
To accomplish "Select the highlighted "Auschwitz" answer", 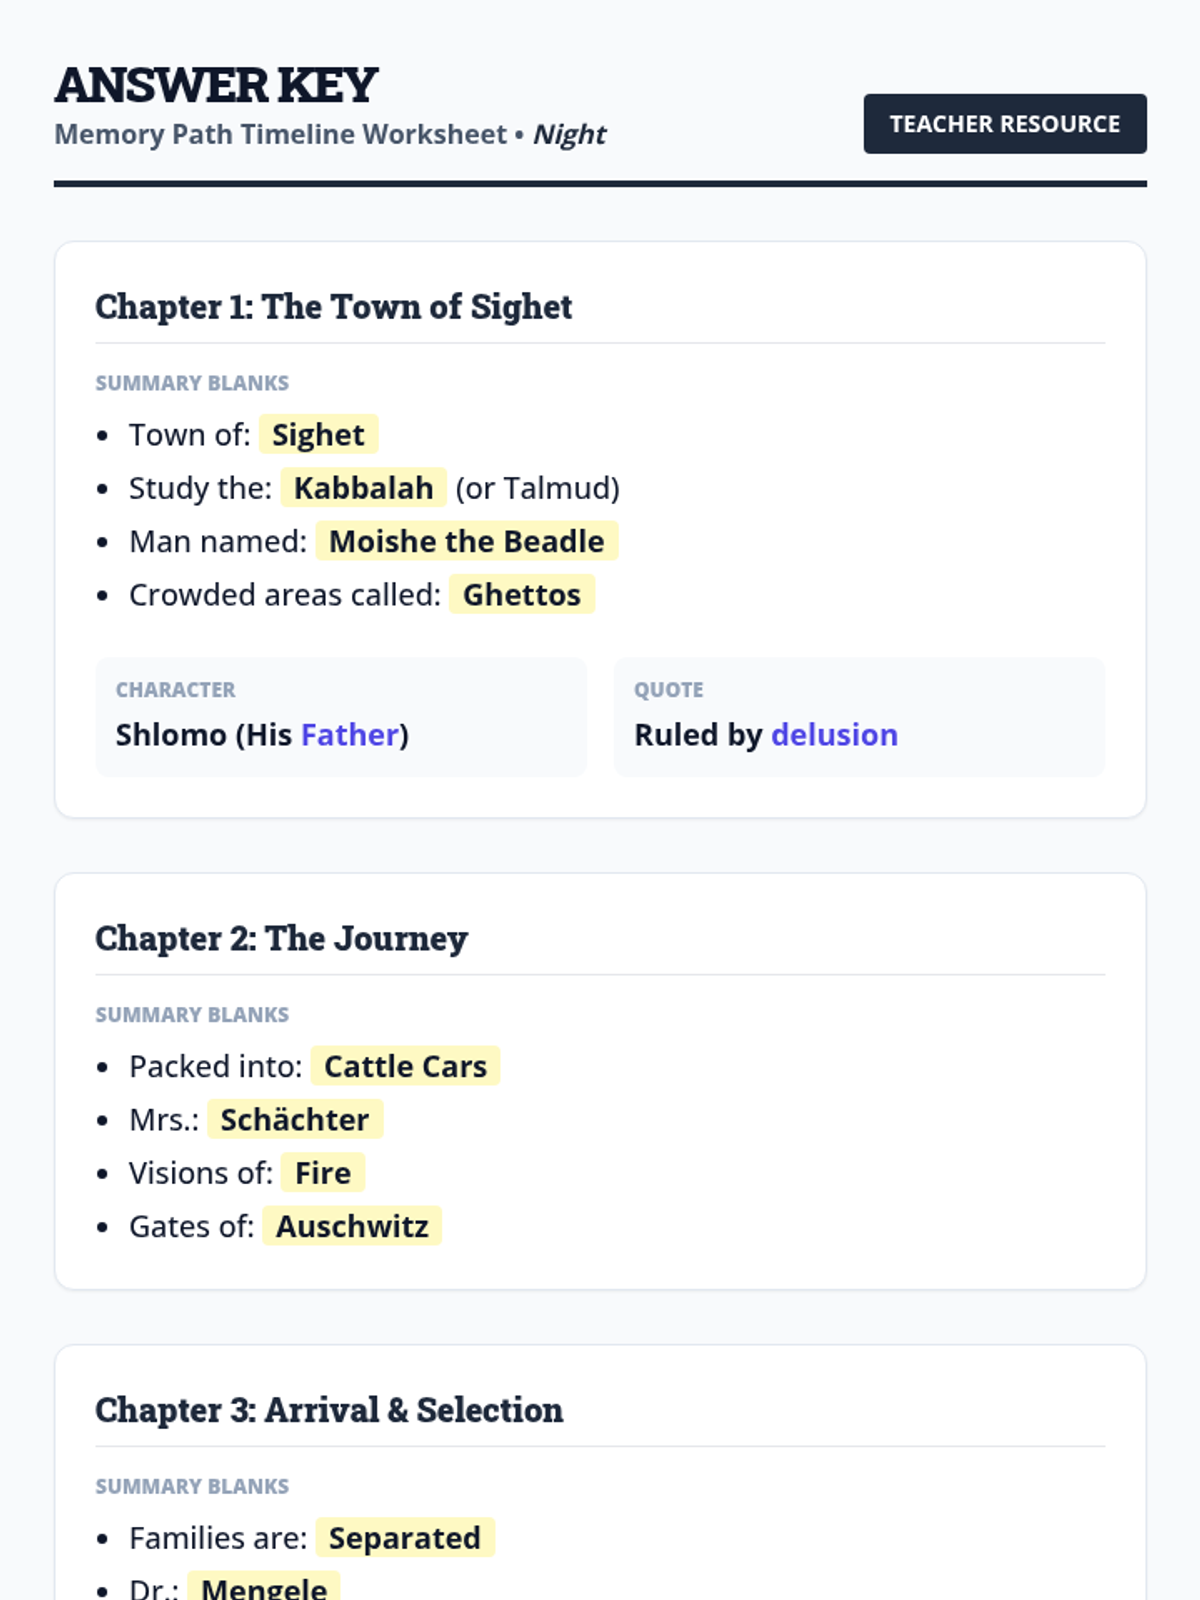I will [352, 1226].
